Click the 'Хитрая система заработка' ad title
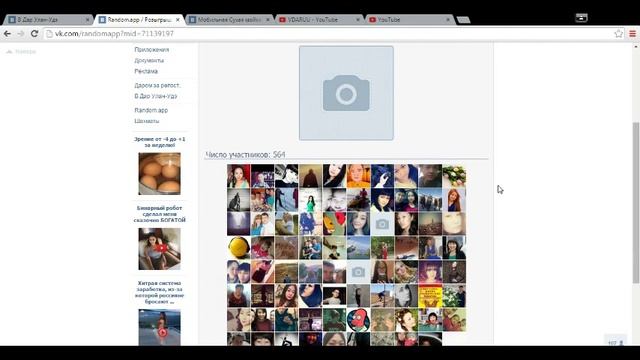The height and width of the screenshot is (360, 640). click(160, 292)
